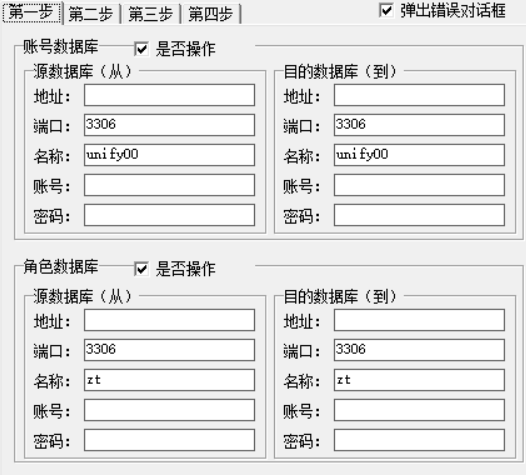Click role destination database 账号 field
Viewport: 526px width, 475px height.
[x=419, y=410]
